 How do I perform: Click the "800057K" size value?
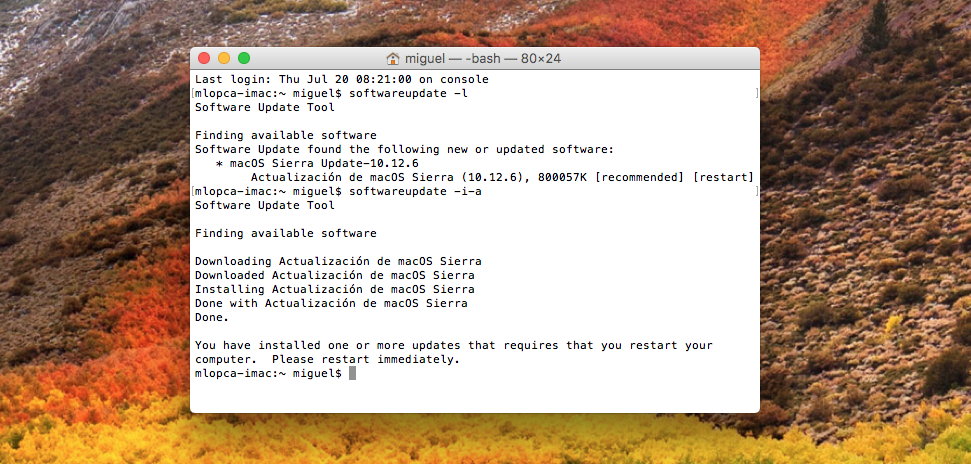(x=563, y=177)
